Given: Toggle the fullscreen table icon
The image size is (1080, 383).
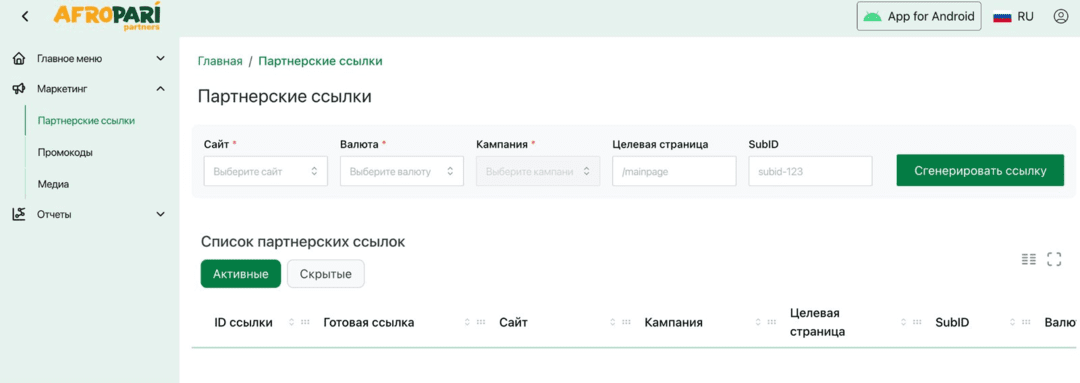Looking at the screenshot, I should pos(1054,259).
